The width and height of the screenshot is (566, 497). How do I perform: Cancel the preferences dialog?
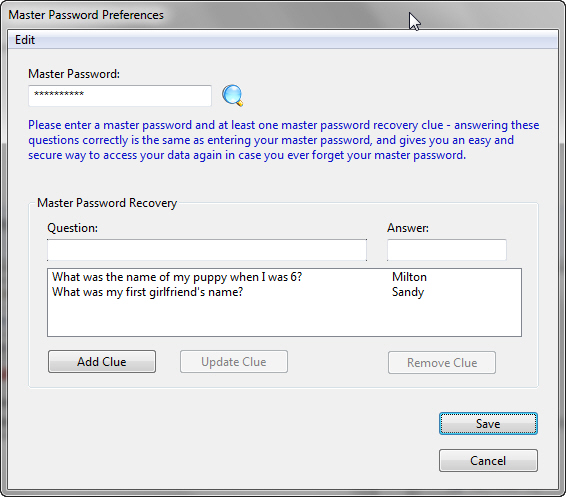pyautogui.click(x=488, y=461)
